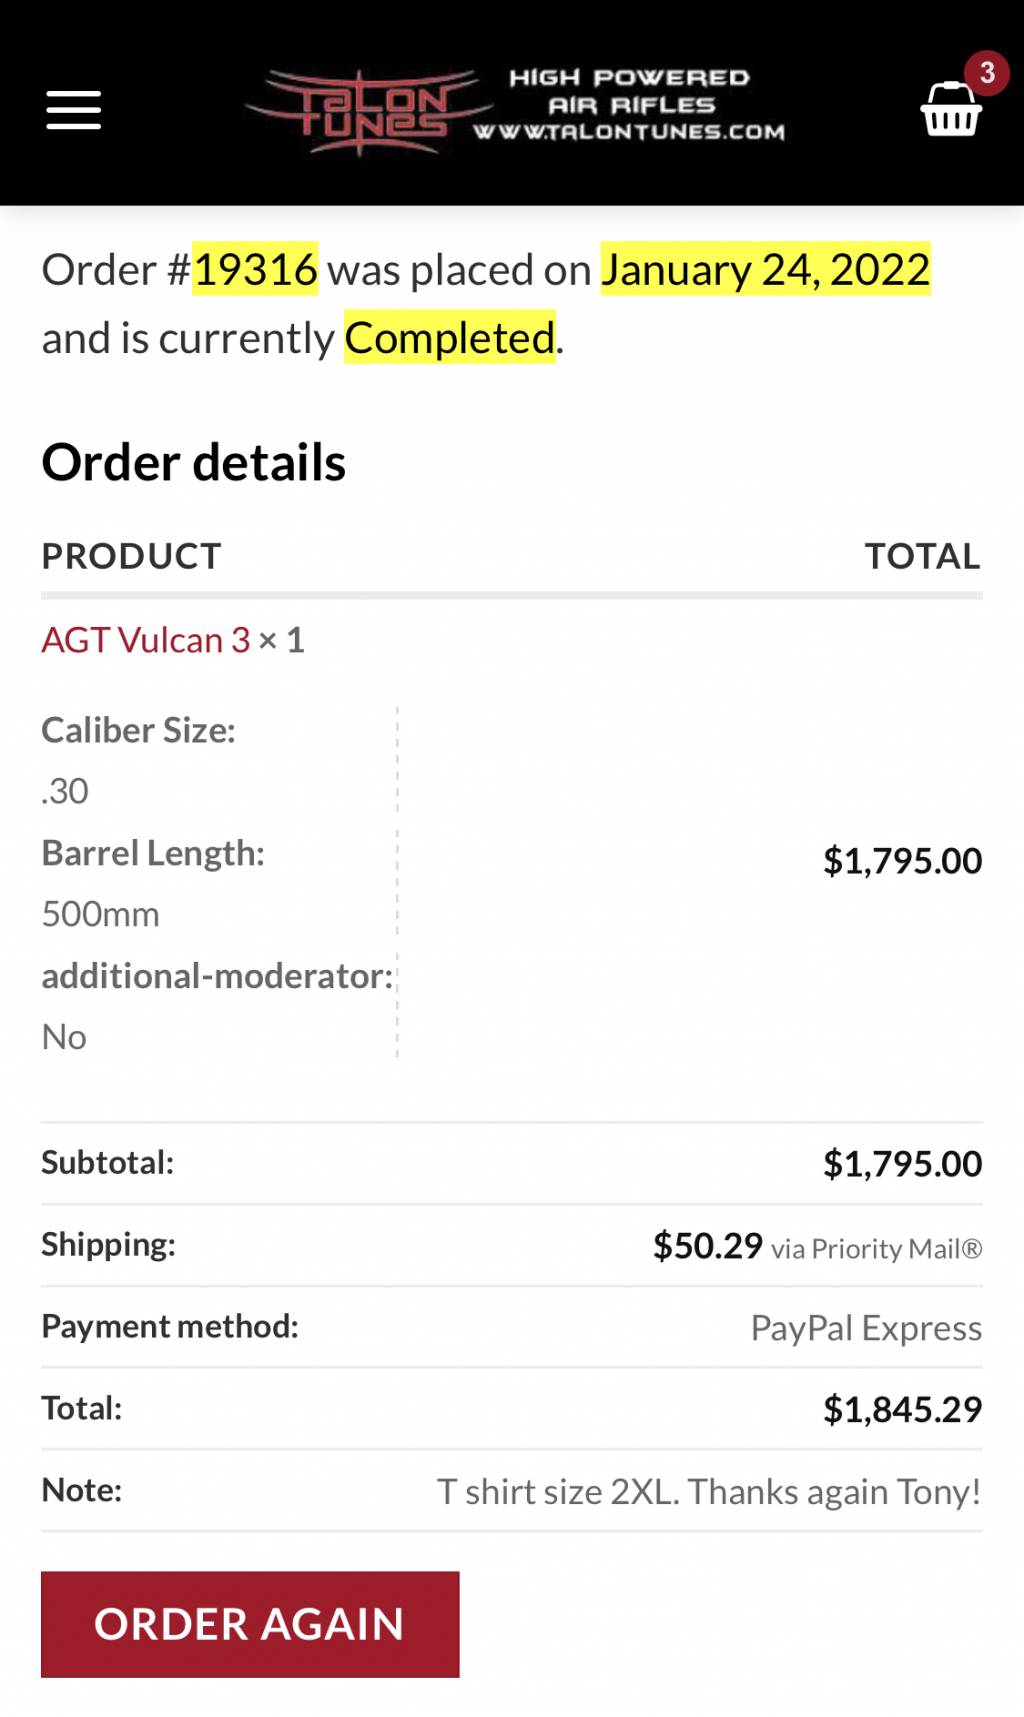Click the Subtotal $1,795.00 amount
Viewport: 1024px width, 1717px height.
[x=903, y=1164]
